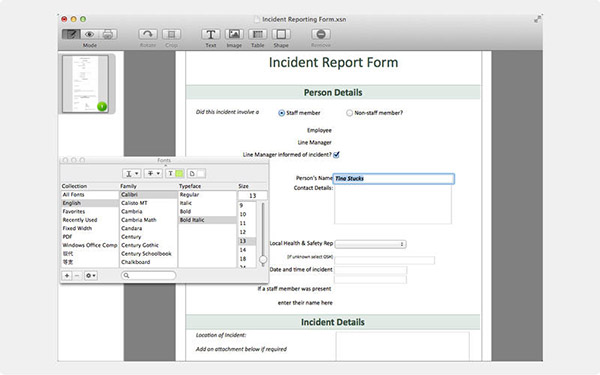The width and height of the screenshot is (600, 375).
Task: Select the Windows Office Comp collection
Action: click(x=90, y=245)
